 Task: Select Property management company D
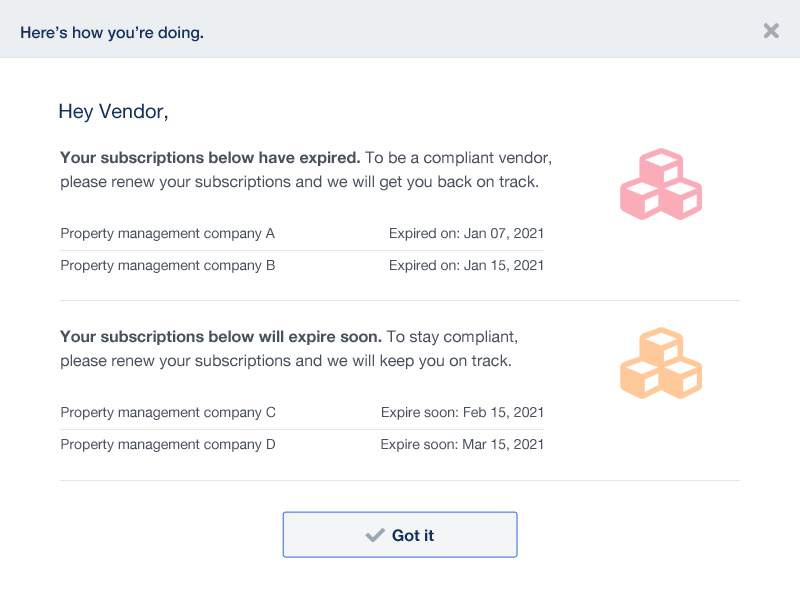point(168,445)
